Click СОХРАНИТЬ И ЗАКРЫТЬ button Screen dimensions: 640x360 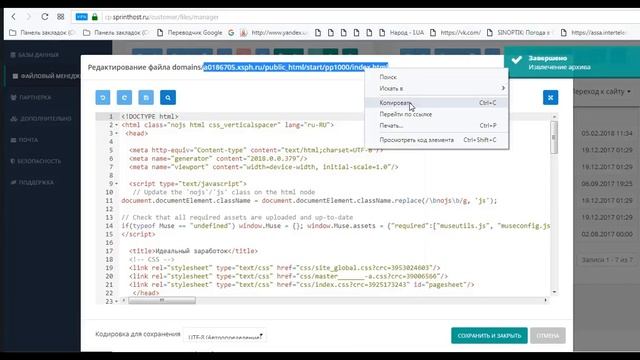(489, 336)
